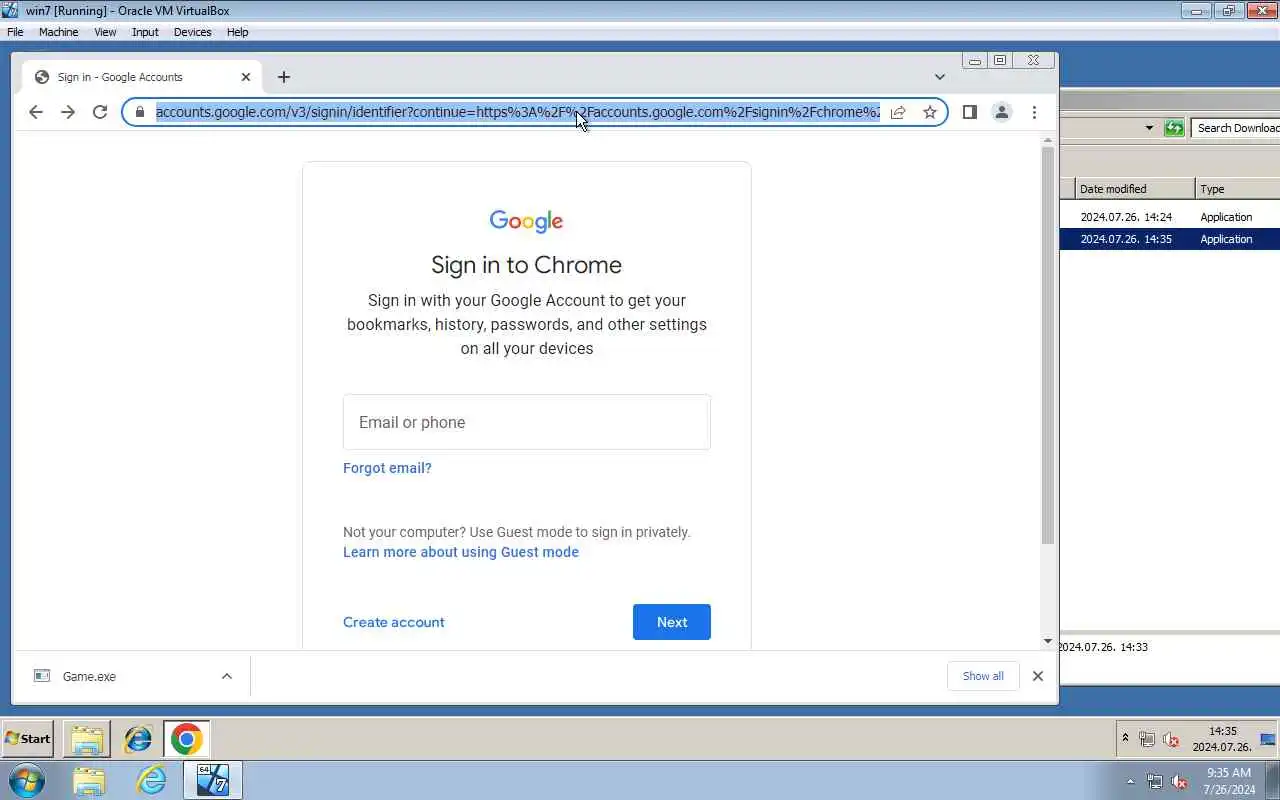
Task: Maximize the Chrome window
Action: 1000,61
